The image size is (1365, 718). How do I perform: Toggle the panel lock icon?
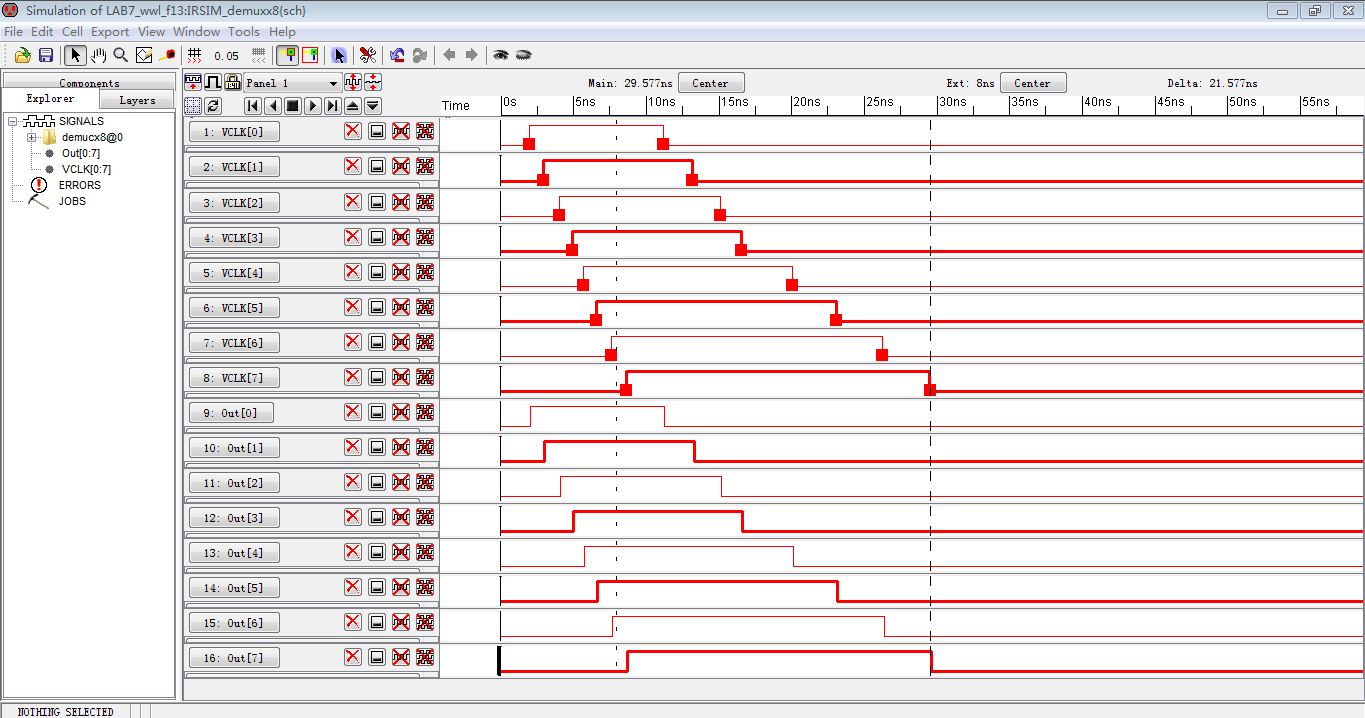coord(232,83)
